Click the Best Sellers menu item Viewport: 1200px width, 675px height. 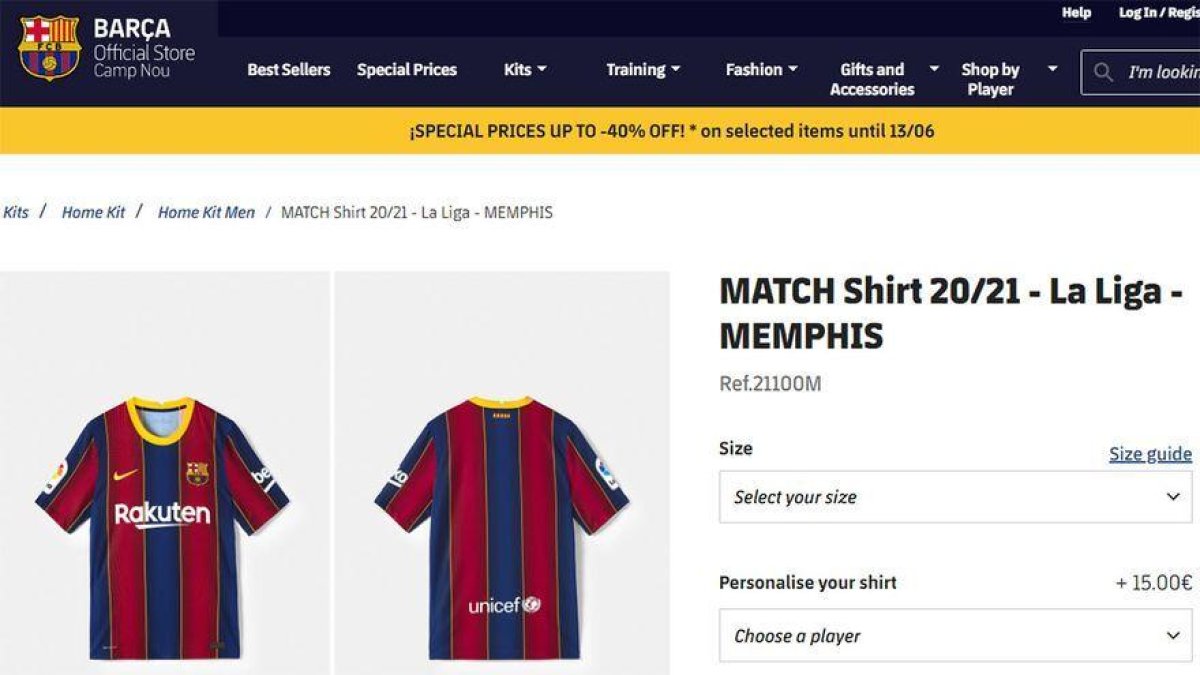(289, 71)
